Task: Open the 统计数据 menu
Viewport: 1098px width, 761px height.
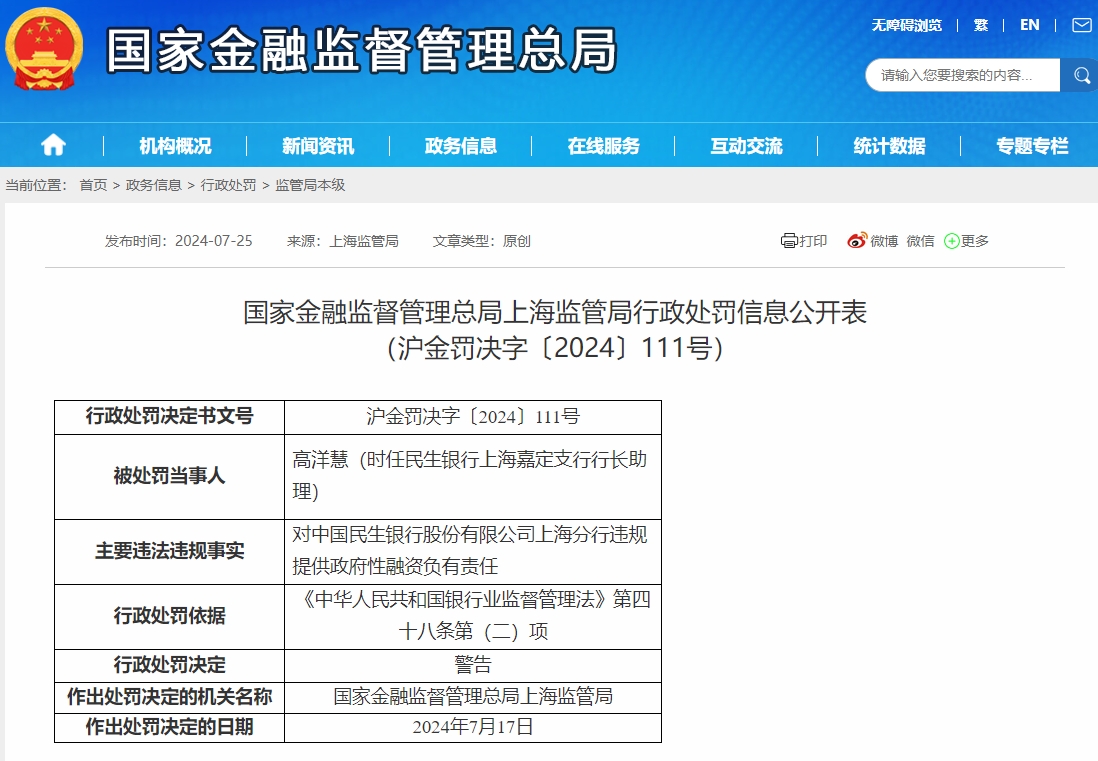Action: [889, 146]
